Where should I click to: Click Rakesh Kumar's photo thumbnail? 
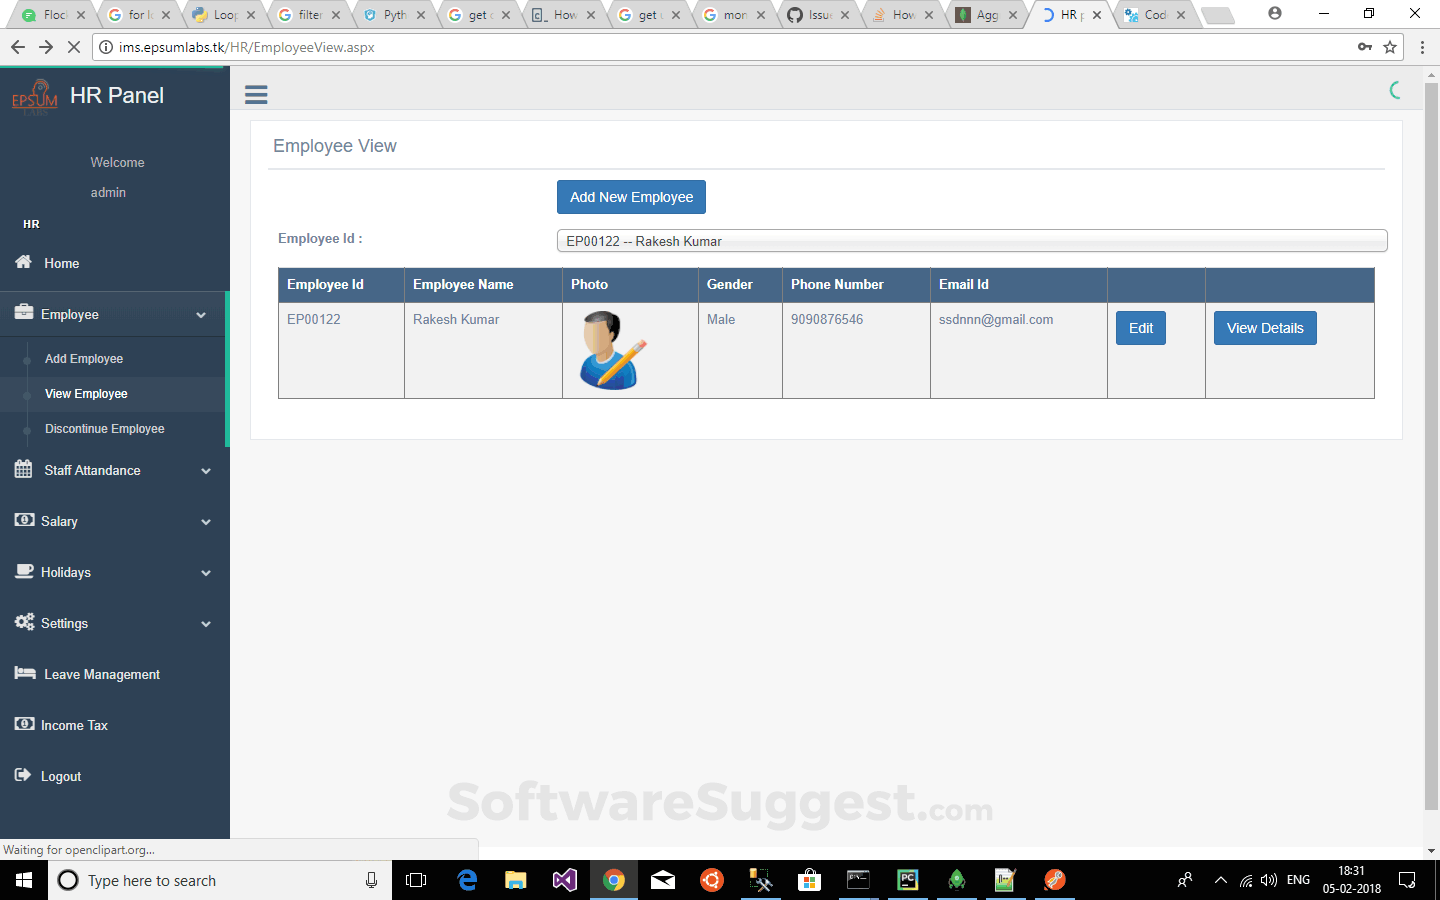coord(612,349)
